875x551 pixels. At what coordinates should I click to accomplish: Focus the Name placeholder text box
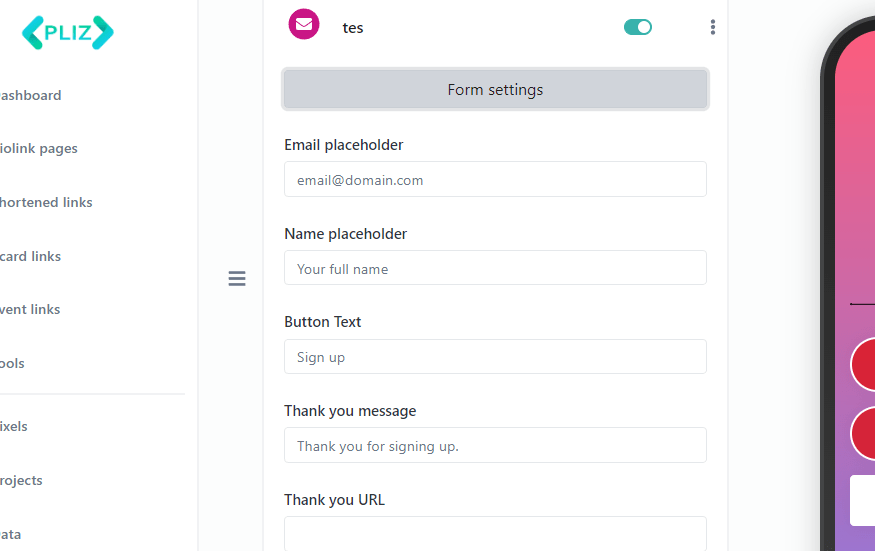(x=495, y=268)
